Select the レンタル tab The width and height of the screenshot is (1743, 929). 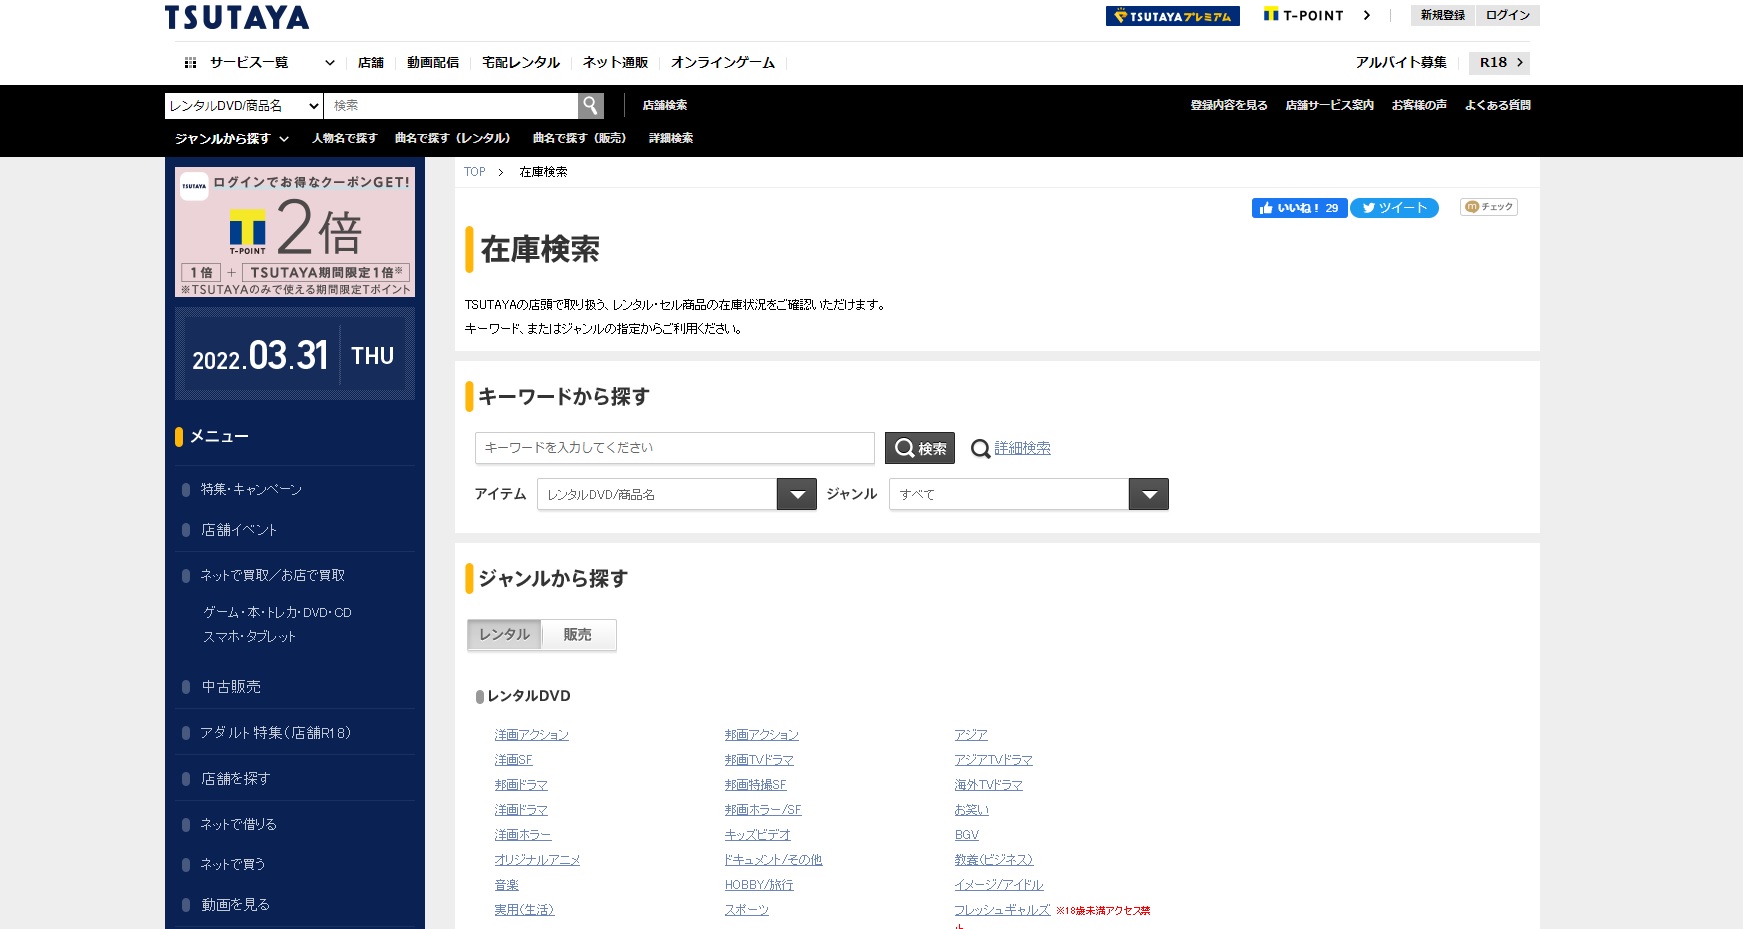[x=504, y=635]
